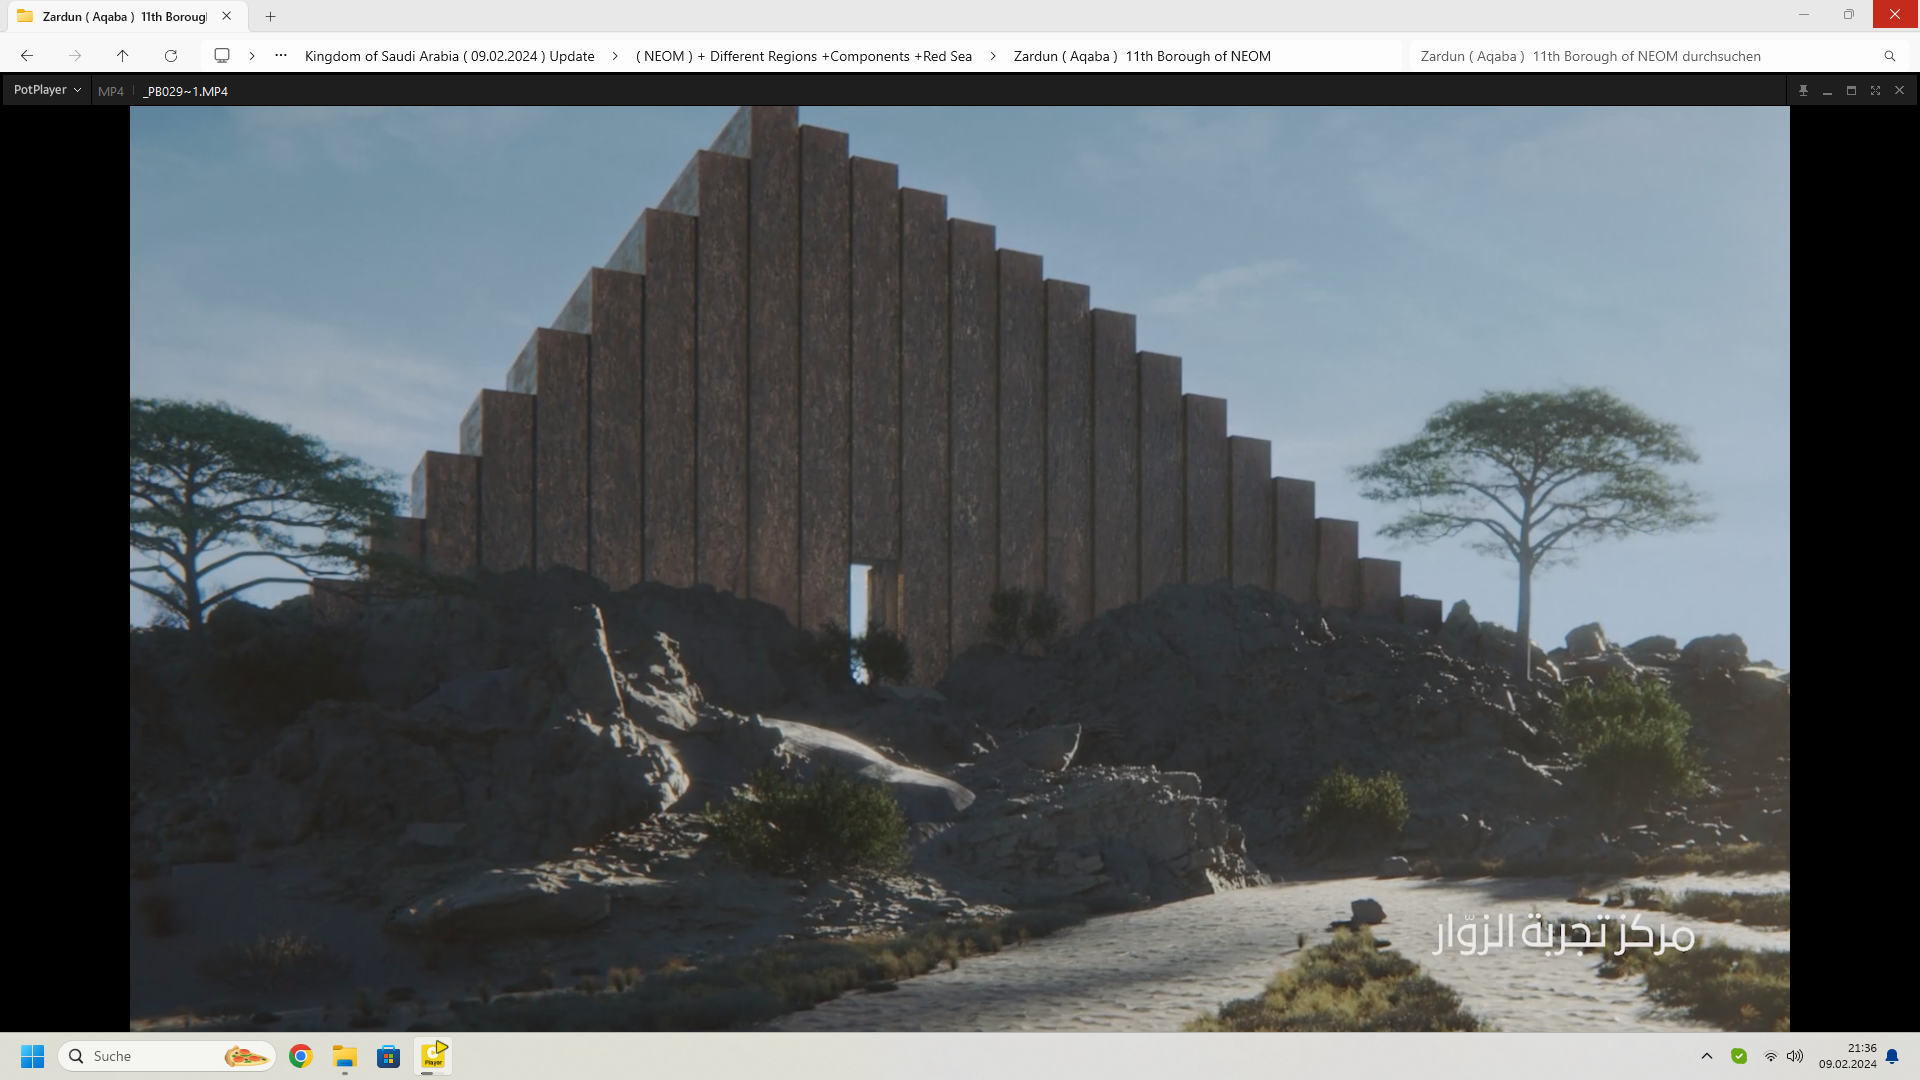Go back in File Explorer
This screenshot has height=1080, width=1920.
(x=27, y=56)
